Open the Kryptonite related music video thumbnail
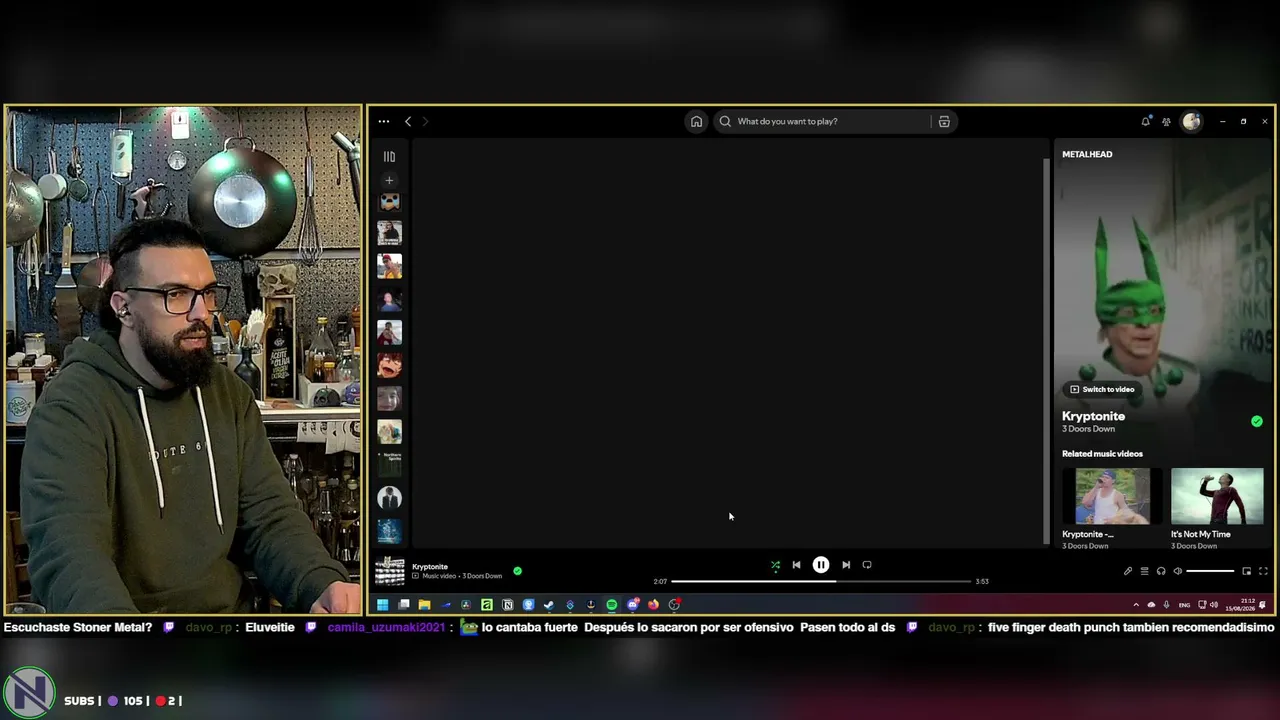This screenshot has height=720, width=1280. (x=1112, y=496)
